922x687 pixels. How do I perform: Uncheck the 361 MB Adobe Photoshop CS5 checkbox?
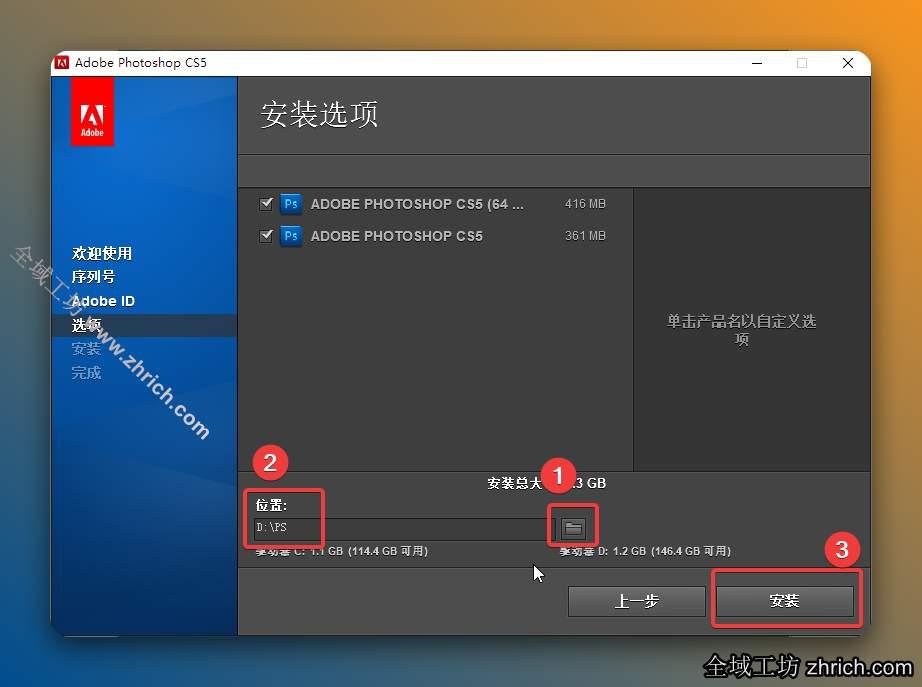(266, 235)
